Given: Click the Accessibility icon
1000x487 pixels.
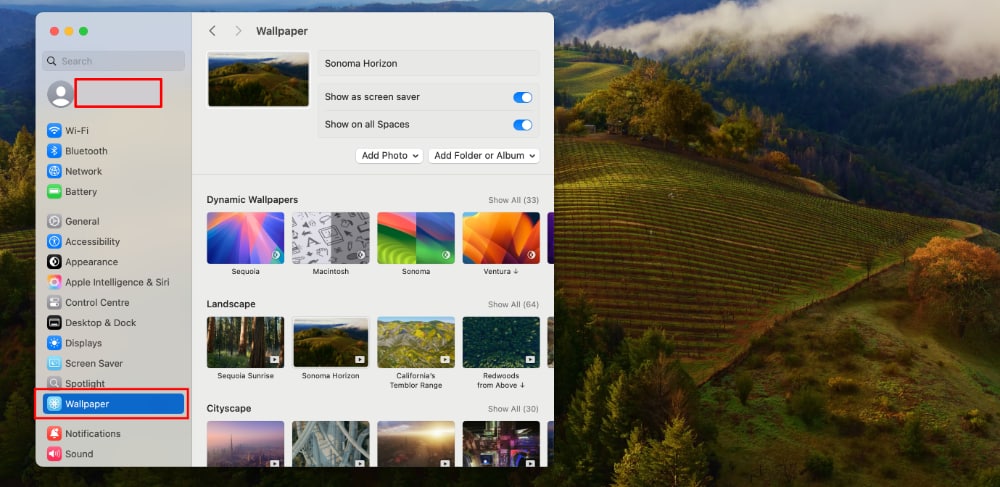Looking at the screenshot, I should click(54, 242).
